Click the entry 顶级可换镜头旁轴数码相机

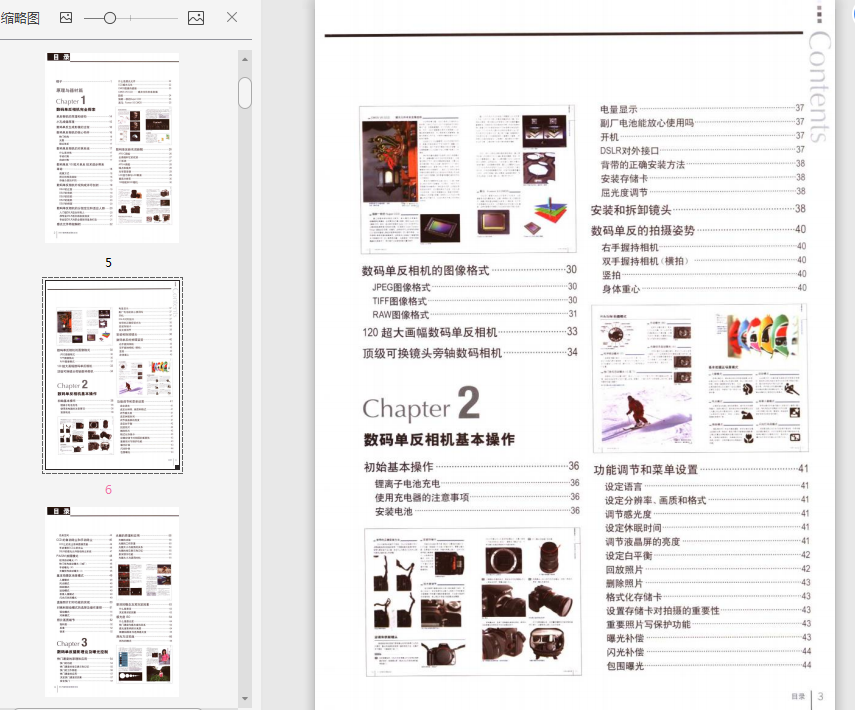point(432,353)
